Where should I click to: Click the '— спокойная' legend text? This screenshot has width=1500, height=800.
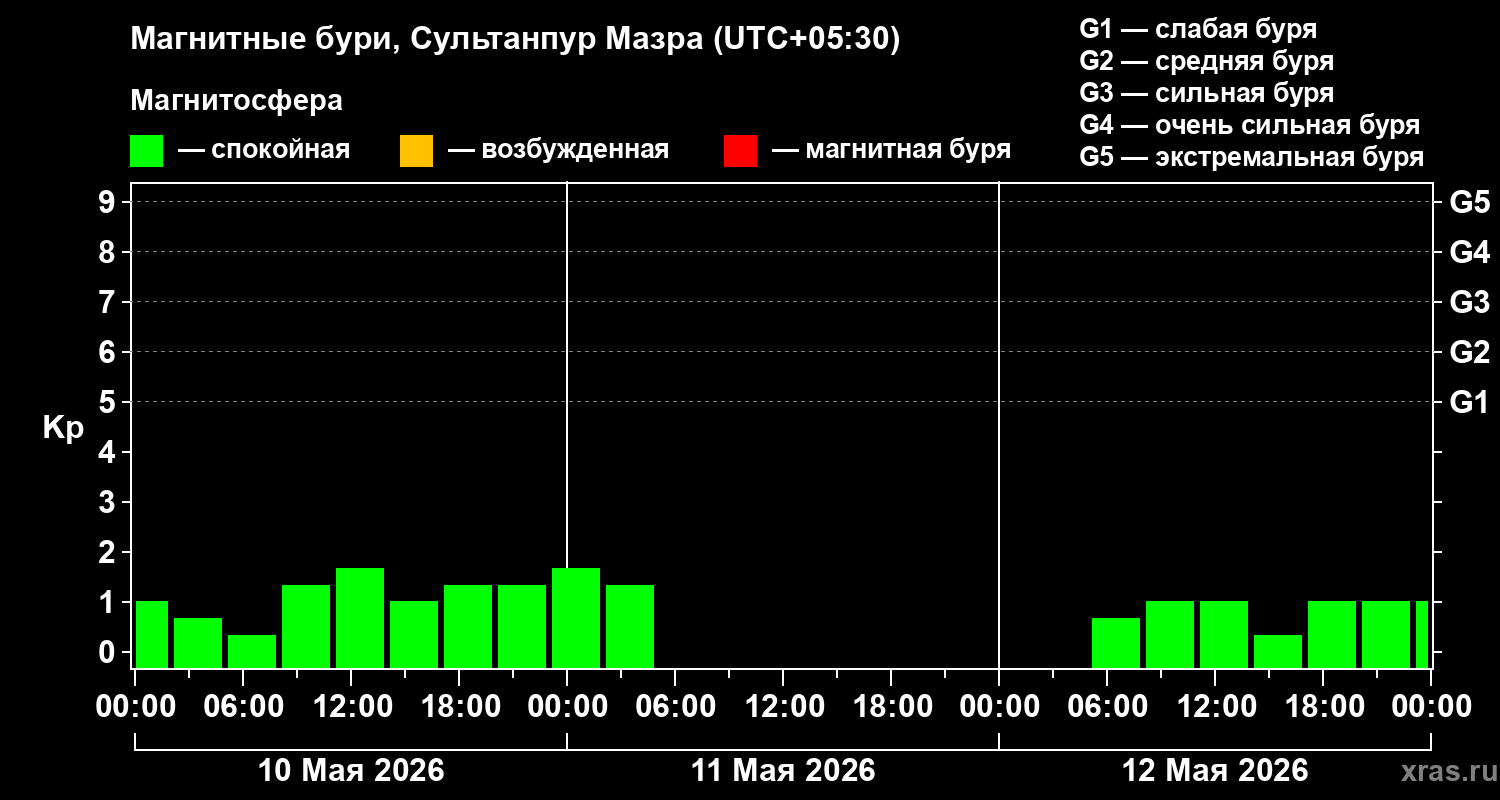tap(264, 150)
